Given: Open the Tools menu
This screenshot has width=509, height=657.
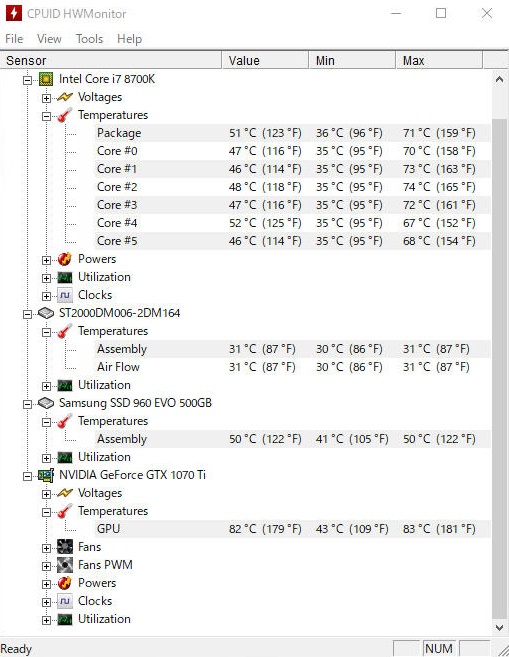Looking at the screenshot, I should pyautogui.click(x=89, y=39).
